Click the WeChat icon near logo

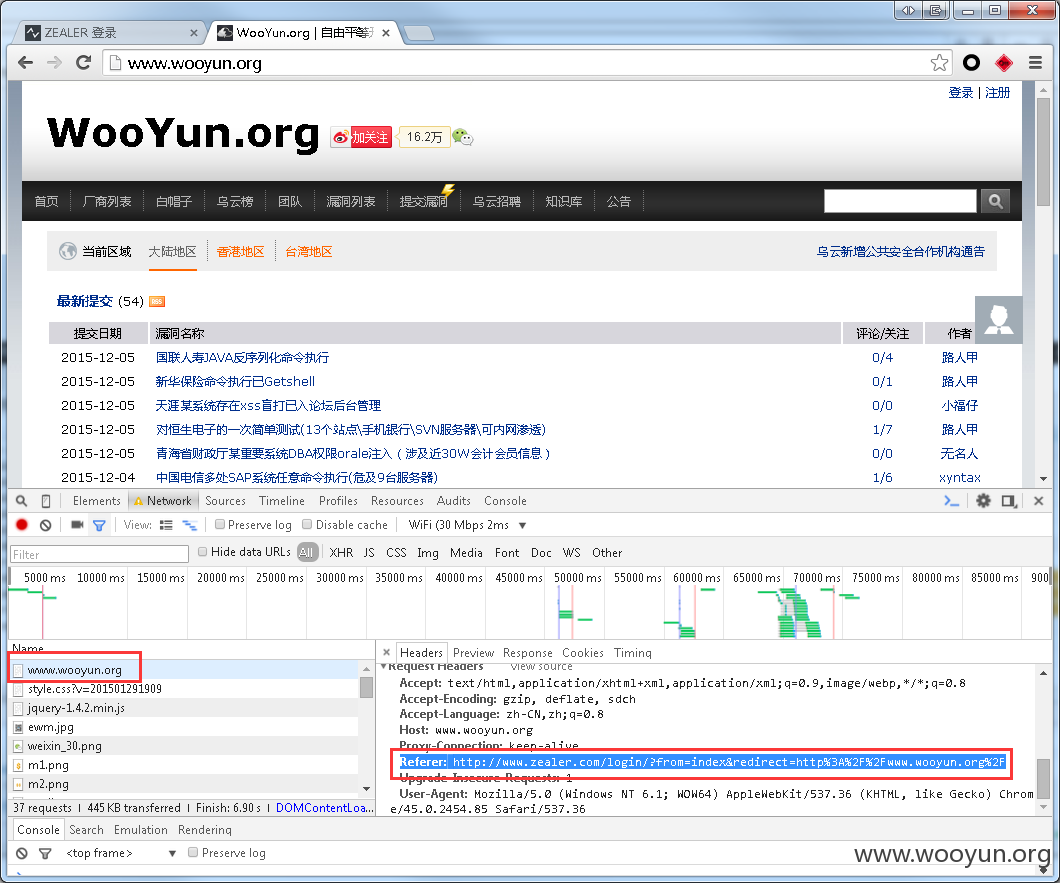click(x=462, y=137)
